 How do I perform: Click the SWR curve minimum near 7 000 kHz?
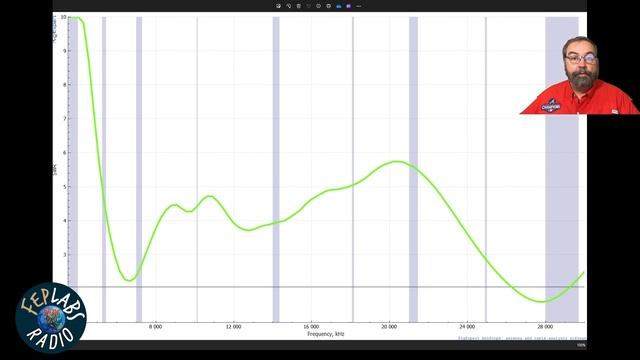coord(129,280)
